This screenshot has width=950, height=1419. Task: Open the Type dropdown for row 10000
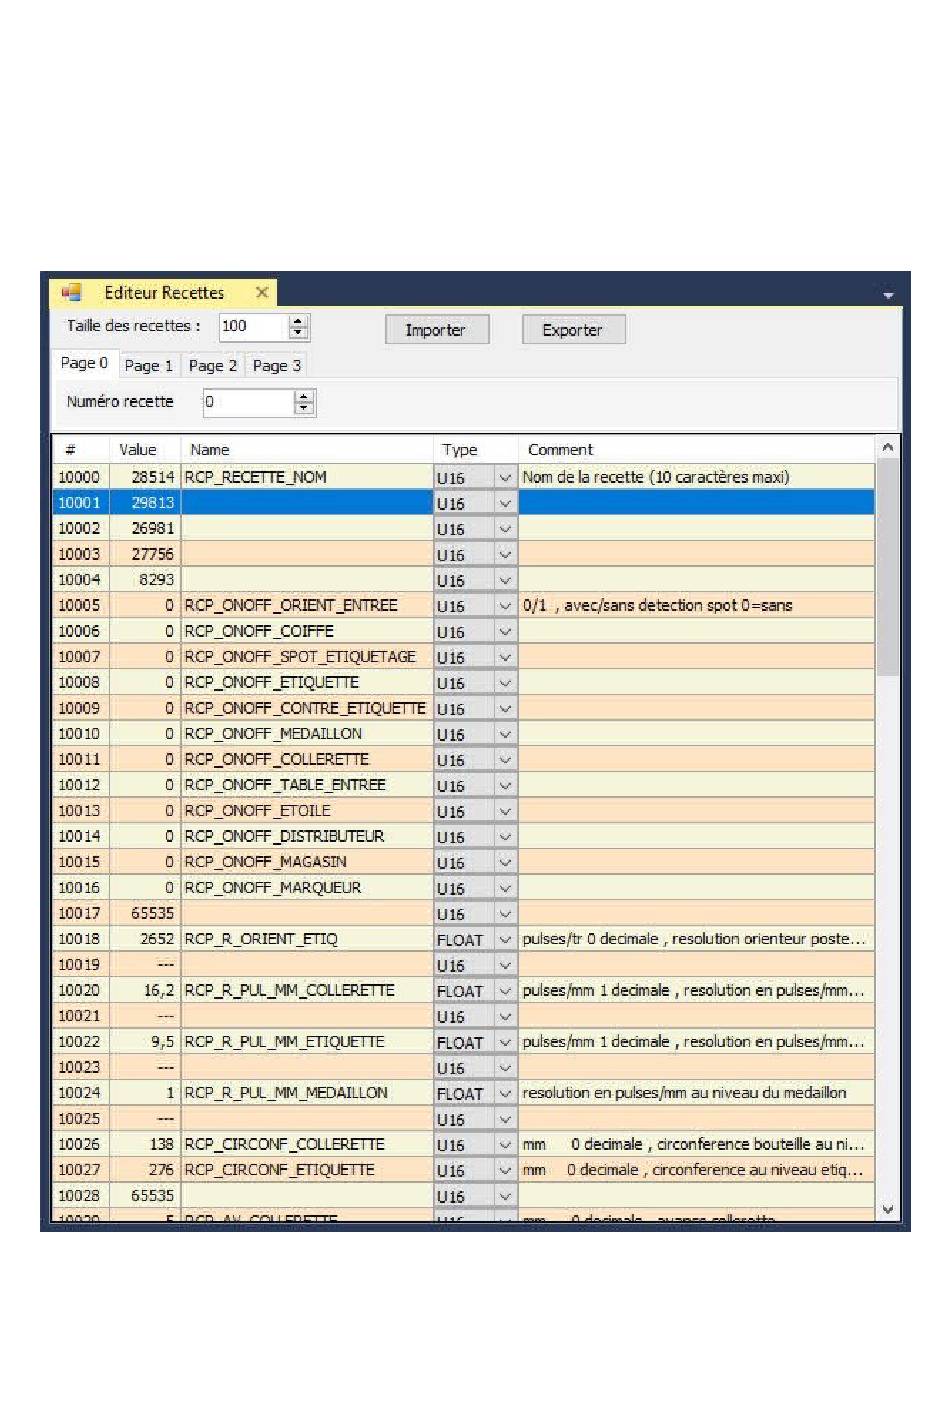click(x=505, y=478)
